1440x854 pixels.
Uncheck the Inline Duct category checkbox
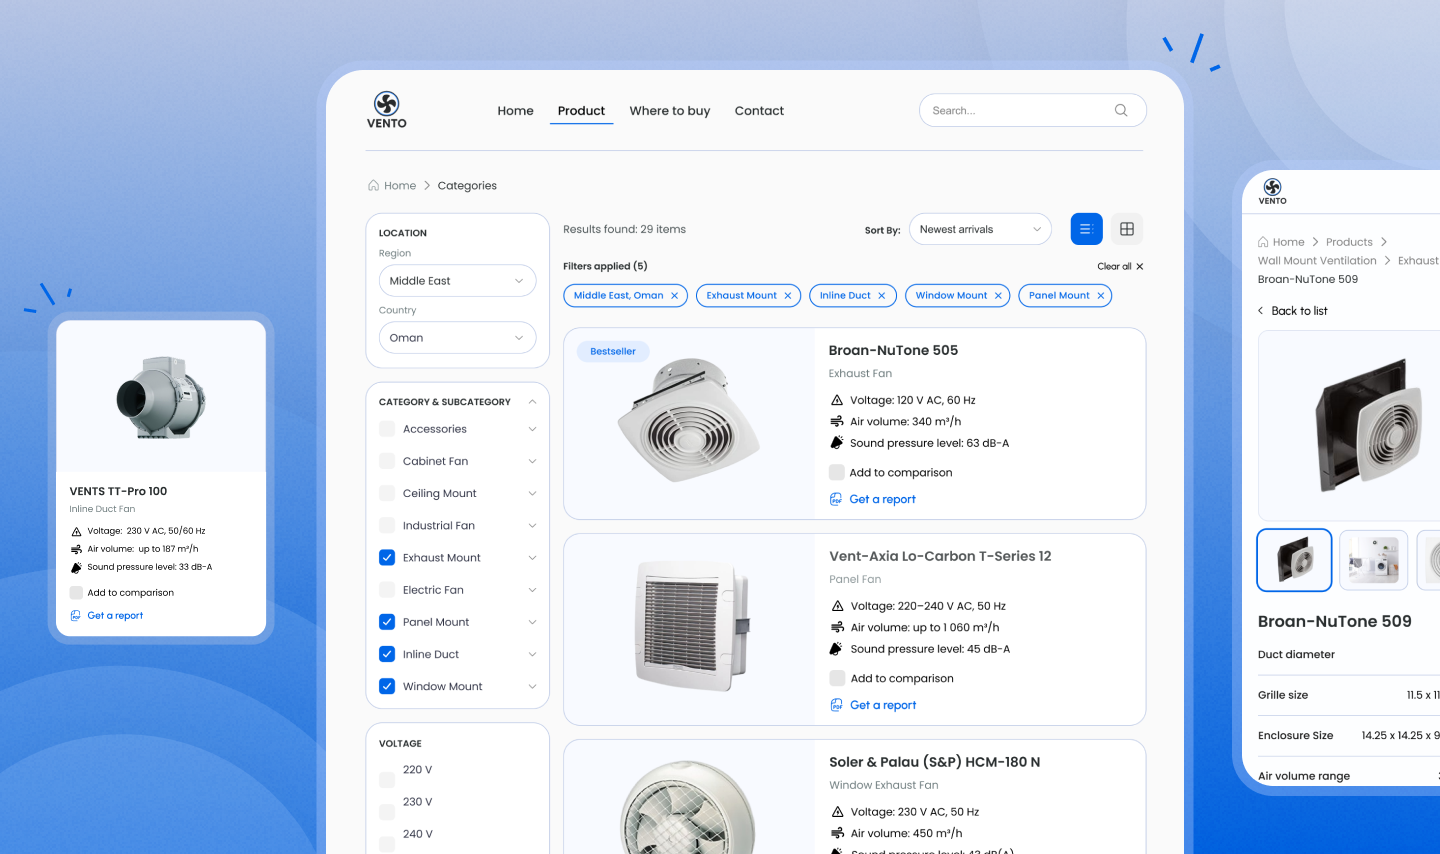coord(387,654)
